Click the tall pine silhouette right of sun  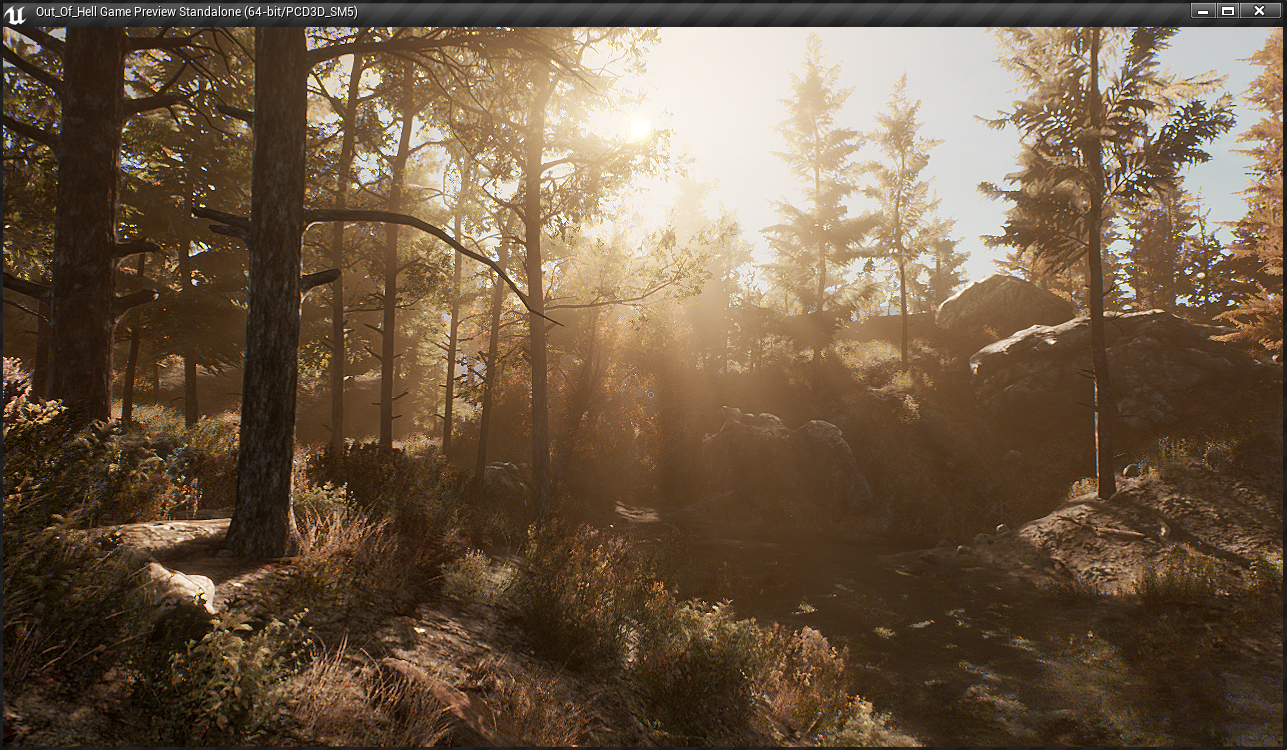pyautogui.click(x=815, y=180)
